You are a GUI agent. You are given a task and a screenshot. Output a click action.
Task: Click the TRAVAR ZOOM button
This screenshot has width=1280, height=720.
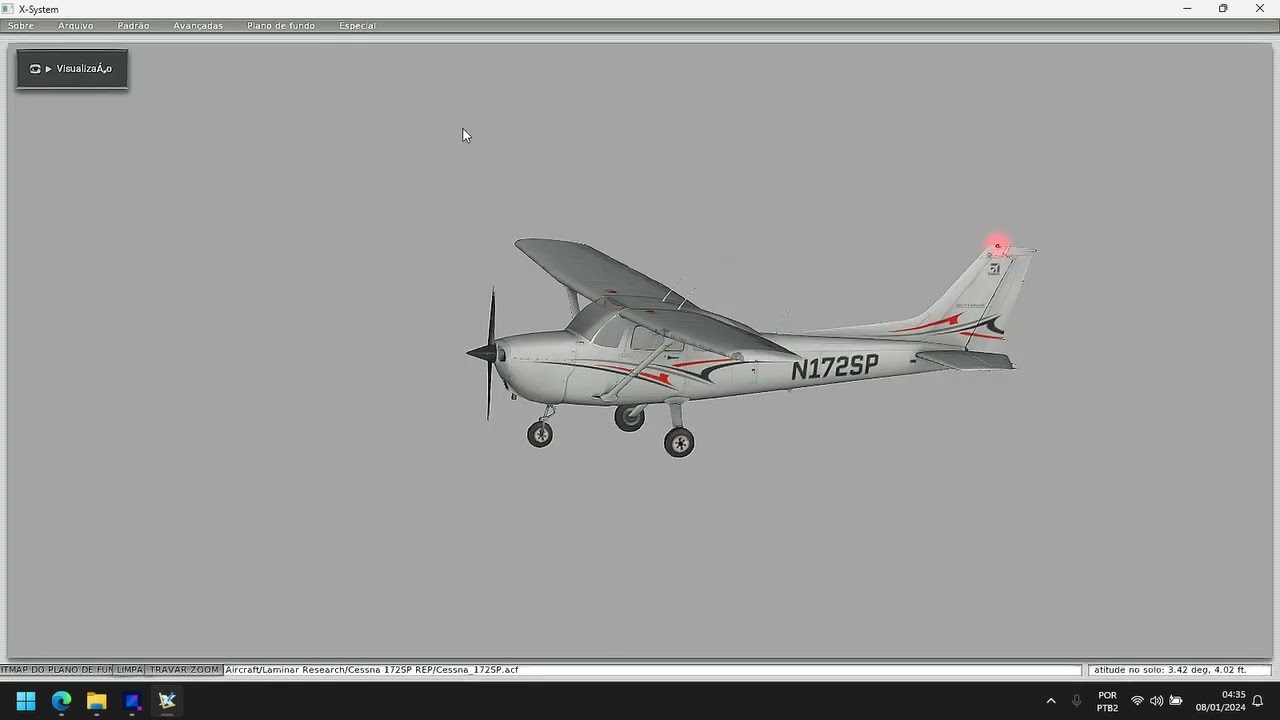184,670
